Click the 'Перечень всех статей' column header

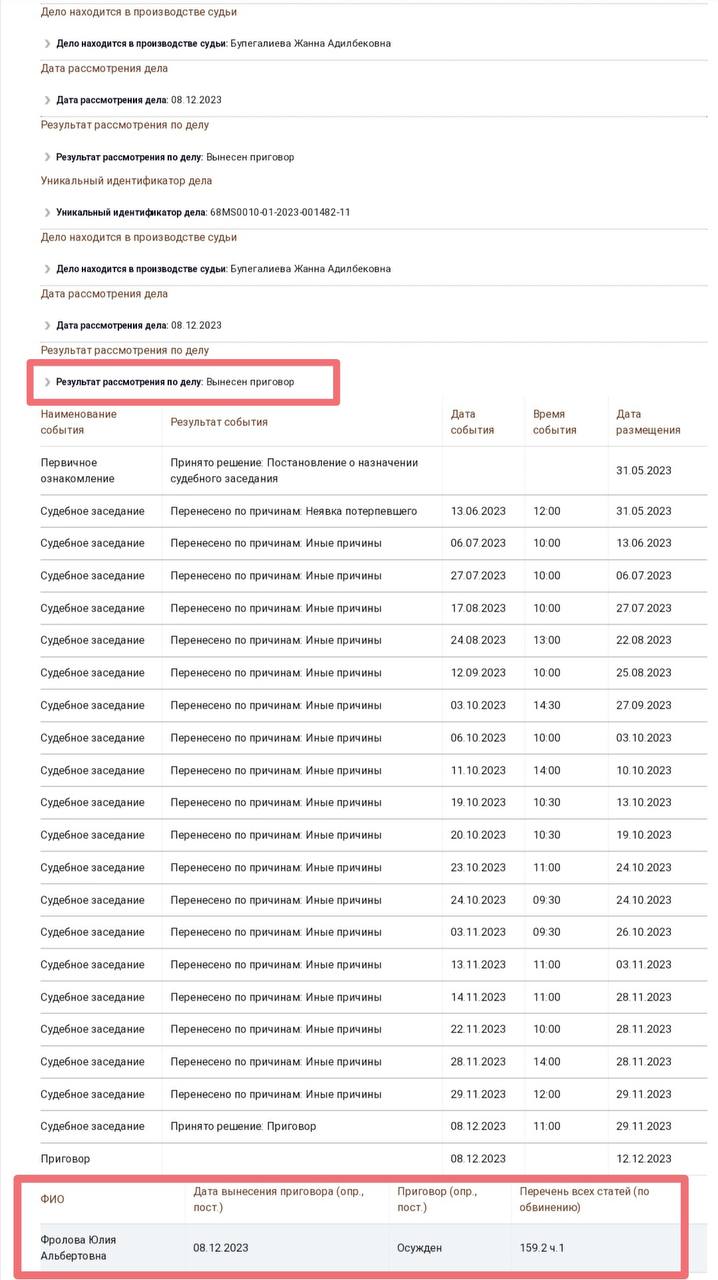tap(585, 1199)
